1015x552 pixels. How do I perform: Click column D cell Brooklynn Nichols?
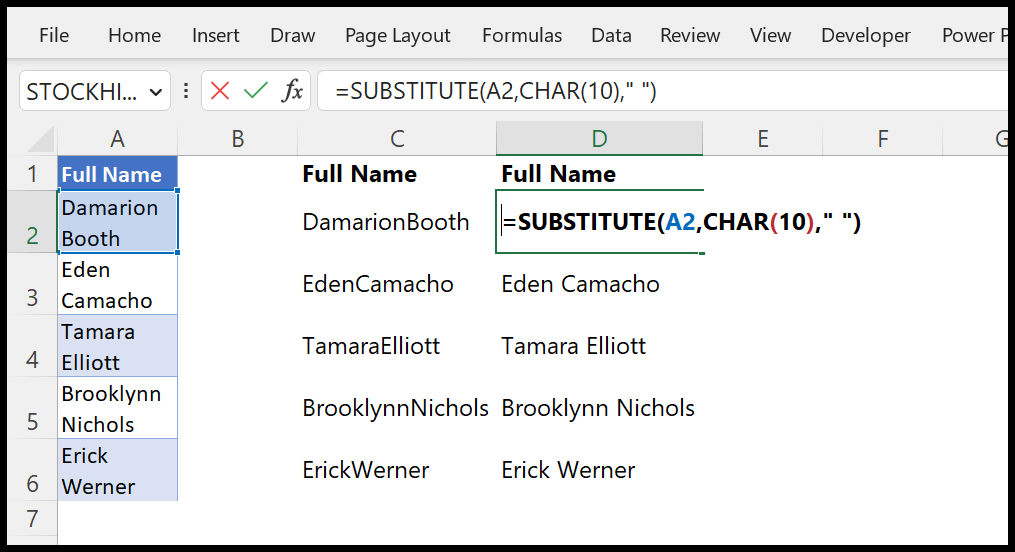point(599,408)
